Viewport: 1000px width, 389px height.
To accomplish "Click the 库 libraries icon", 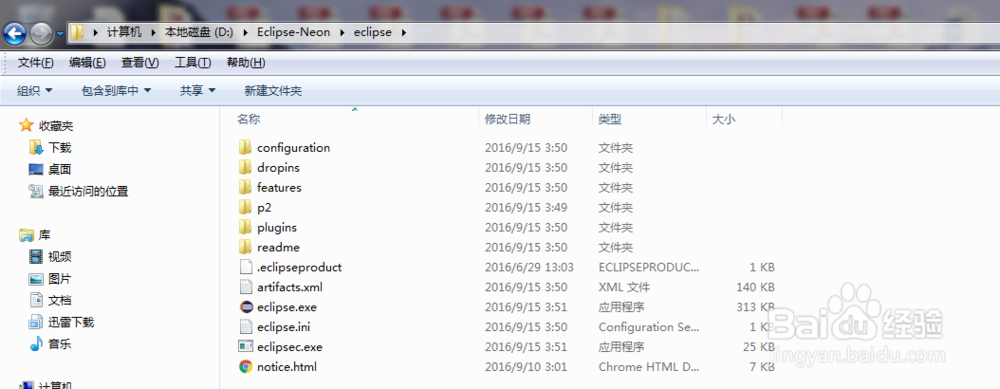I will [26, 235].
